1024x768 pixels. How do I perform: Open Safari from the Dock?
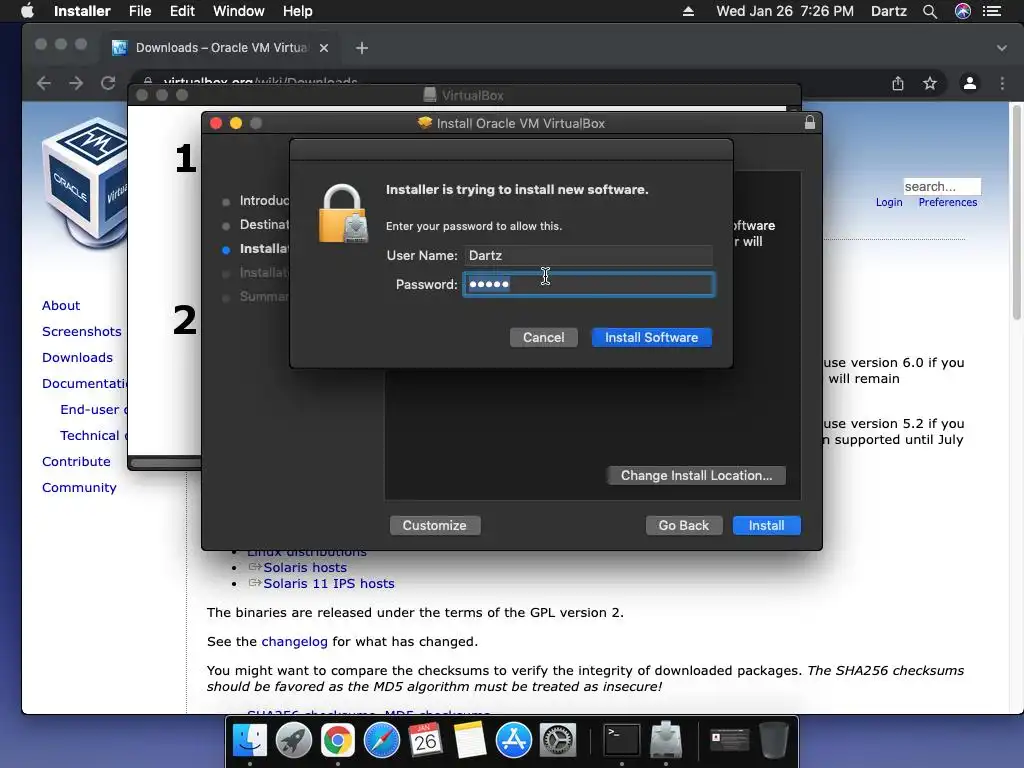(x=381, y=741)
